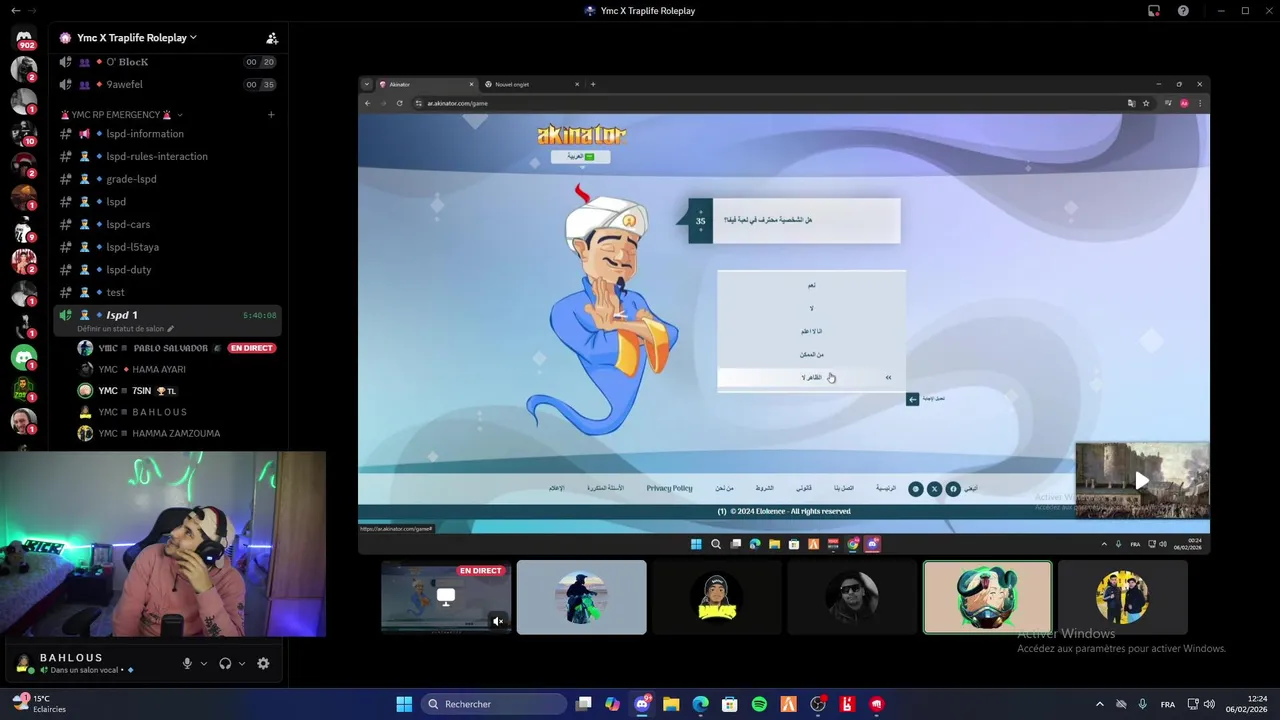Answer لا in the Akinator question
Screen dimensions: 1280x720
pos(811,308)
